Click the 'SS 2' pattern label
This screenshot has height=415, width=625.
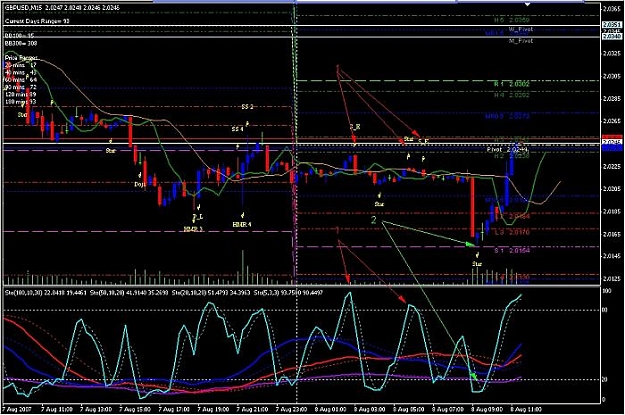247,107
